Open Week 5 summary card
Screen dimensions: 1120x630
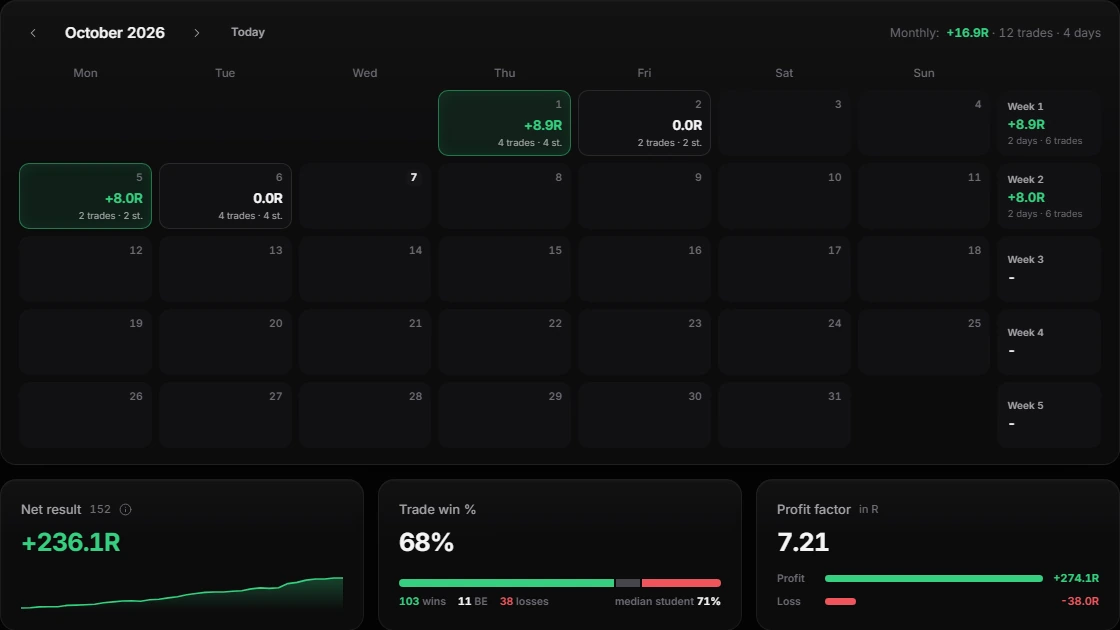coord(1049,414)
